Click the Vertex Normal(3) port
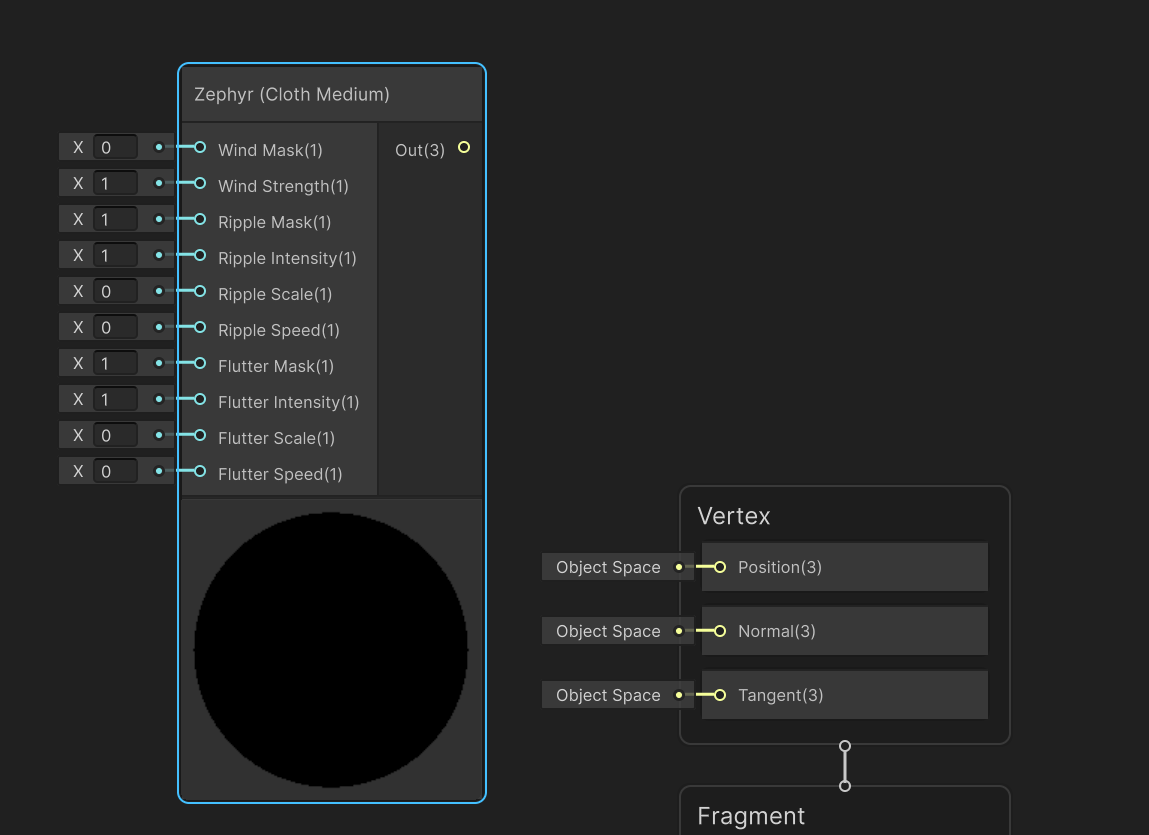The width and height of the screenshot is (1149, 835). point(719,631)
